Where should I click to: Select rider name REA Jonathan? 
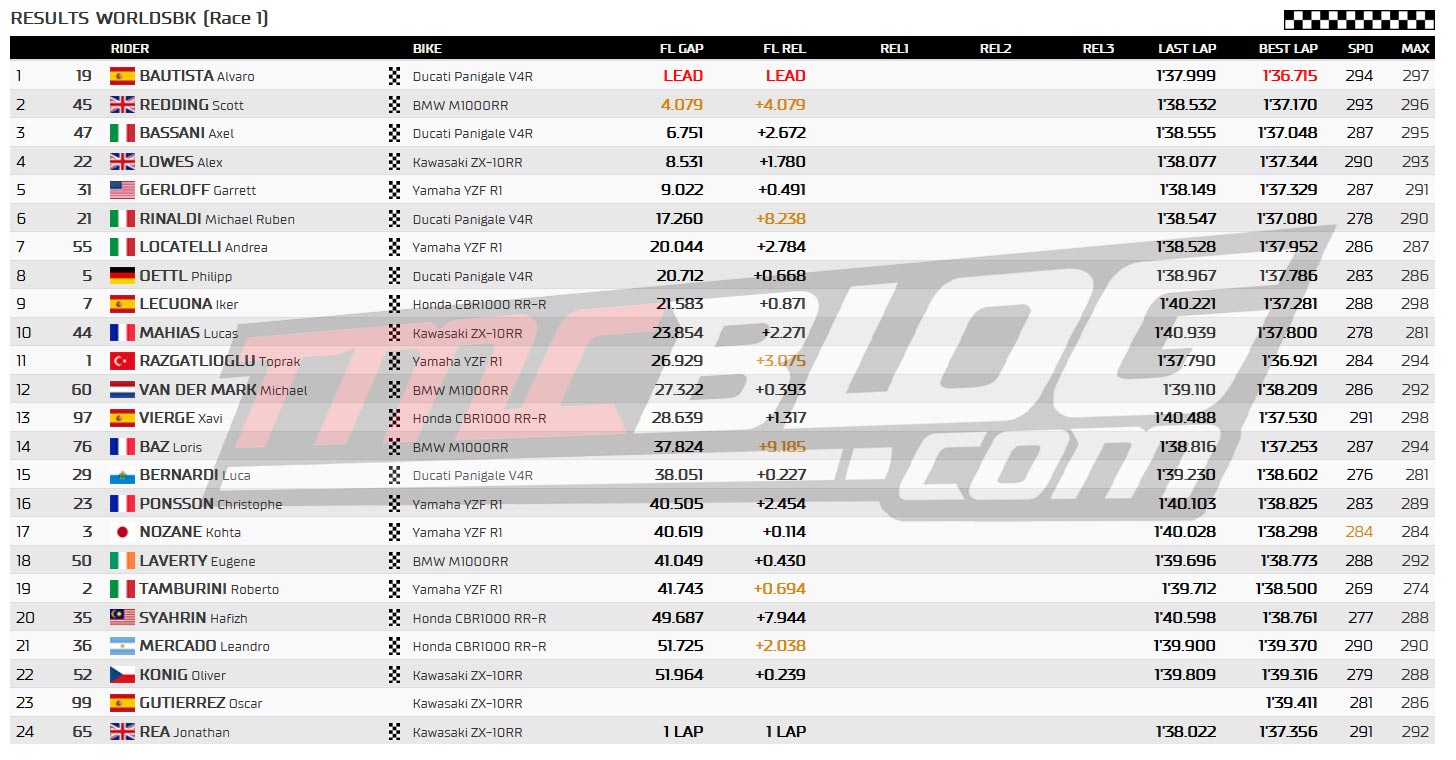coord(184,732)
